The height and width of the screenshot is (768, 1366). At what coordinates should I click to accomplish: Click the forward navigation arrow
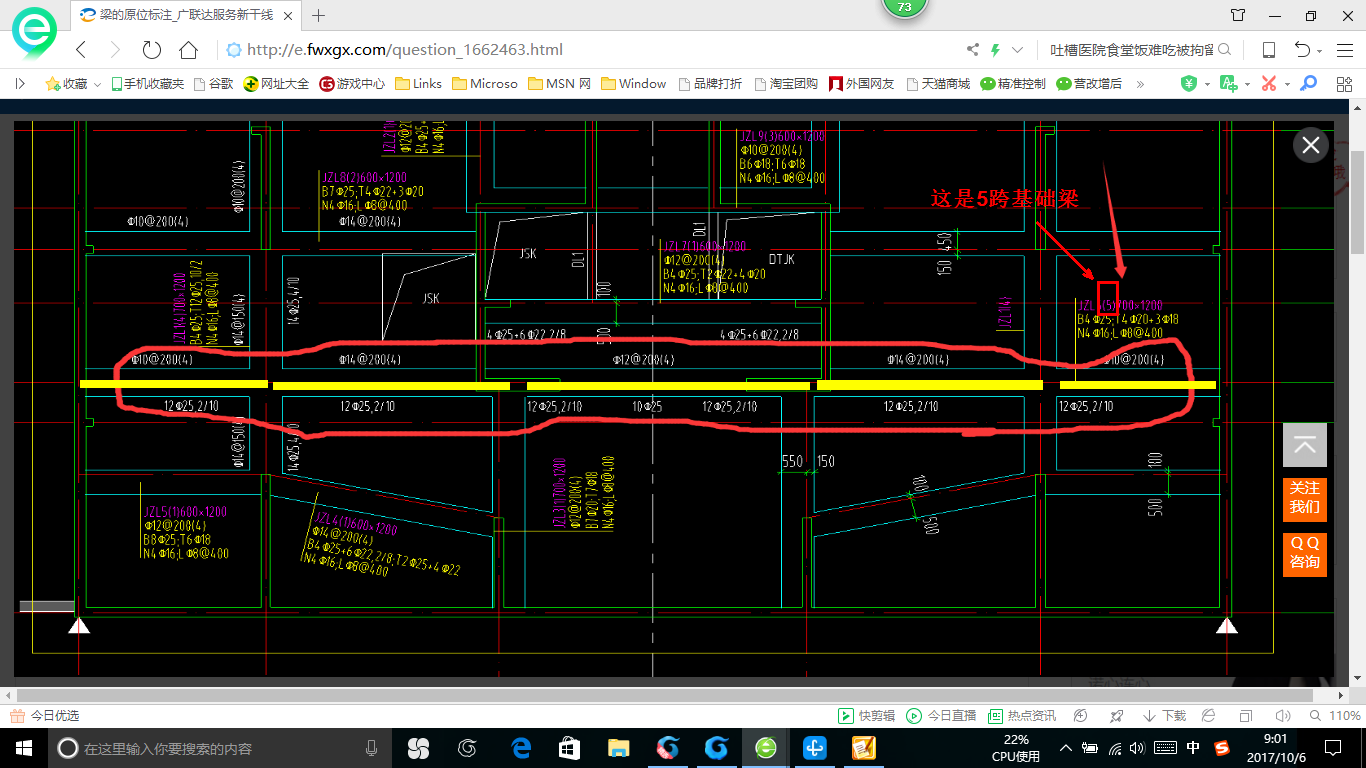[114, 50]
